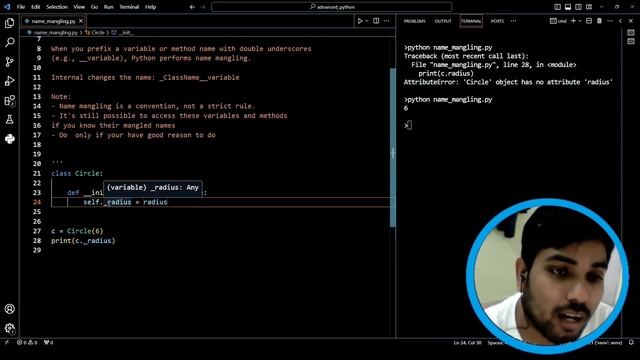Viewport: 640px width, 360px height.
Task: Open terminal panel more actions ellipsis
Action: pyautogui.click(x=610, y=21)
